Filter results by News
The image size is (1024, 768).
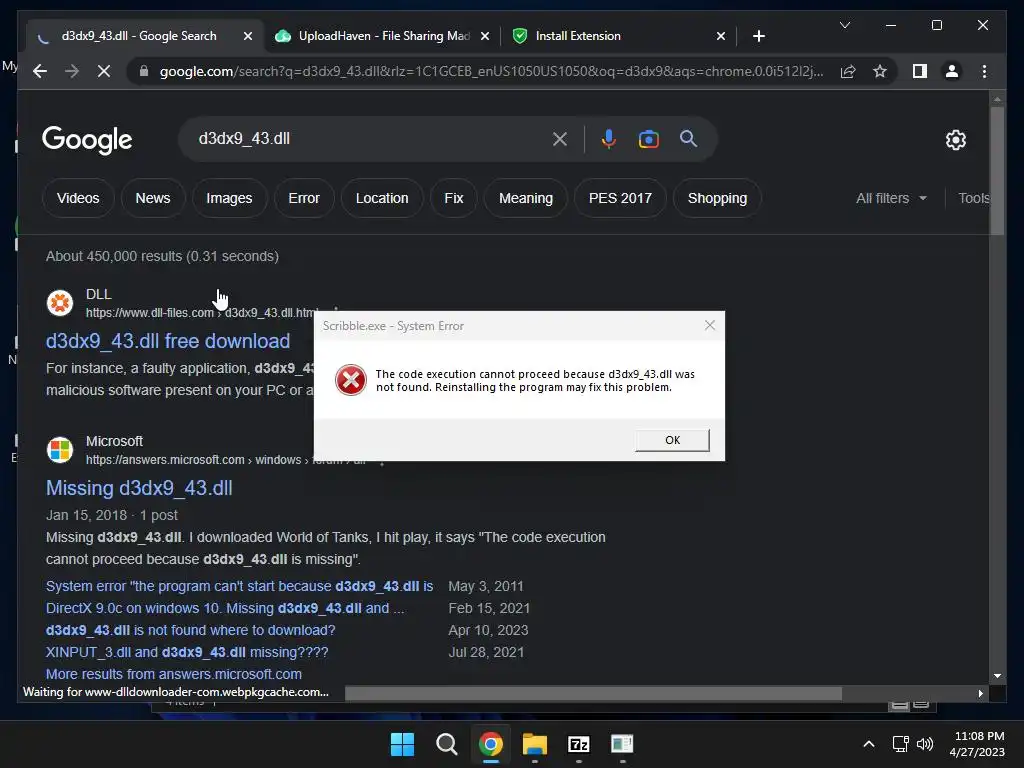click(153, 198)
